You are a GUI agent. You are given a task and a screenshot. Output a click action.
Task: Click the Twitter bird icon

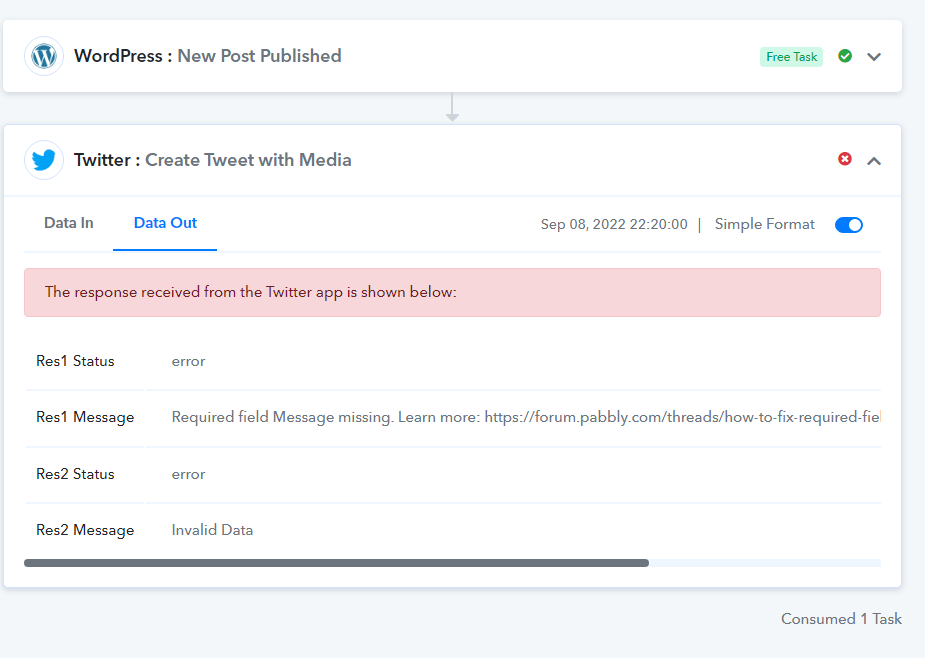(44, 160)
